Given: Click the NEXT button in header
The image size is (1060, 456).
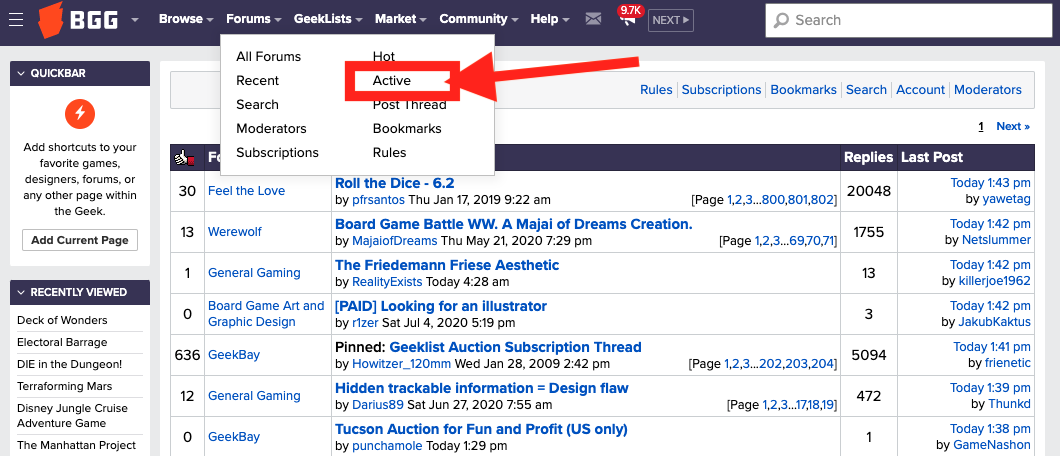Looking at the screenshot, I should tap(671, 20).
